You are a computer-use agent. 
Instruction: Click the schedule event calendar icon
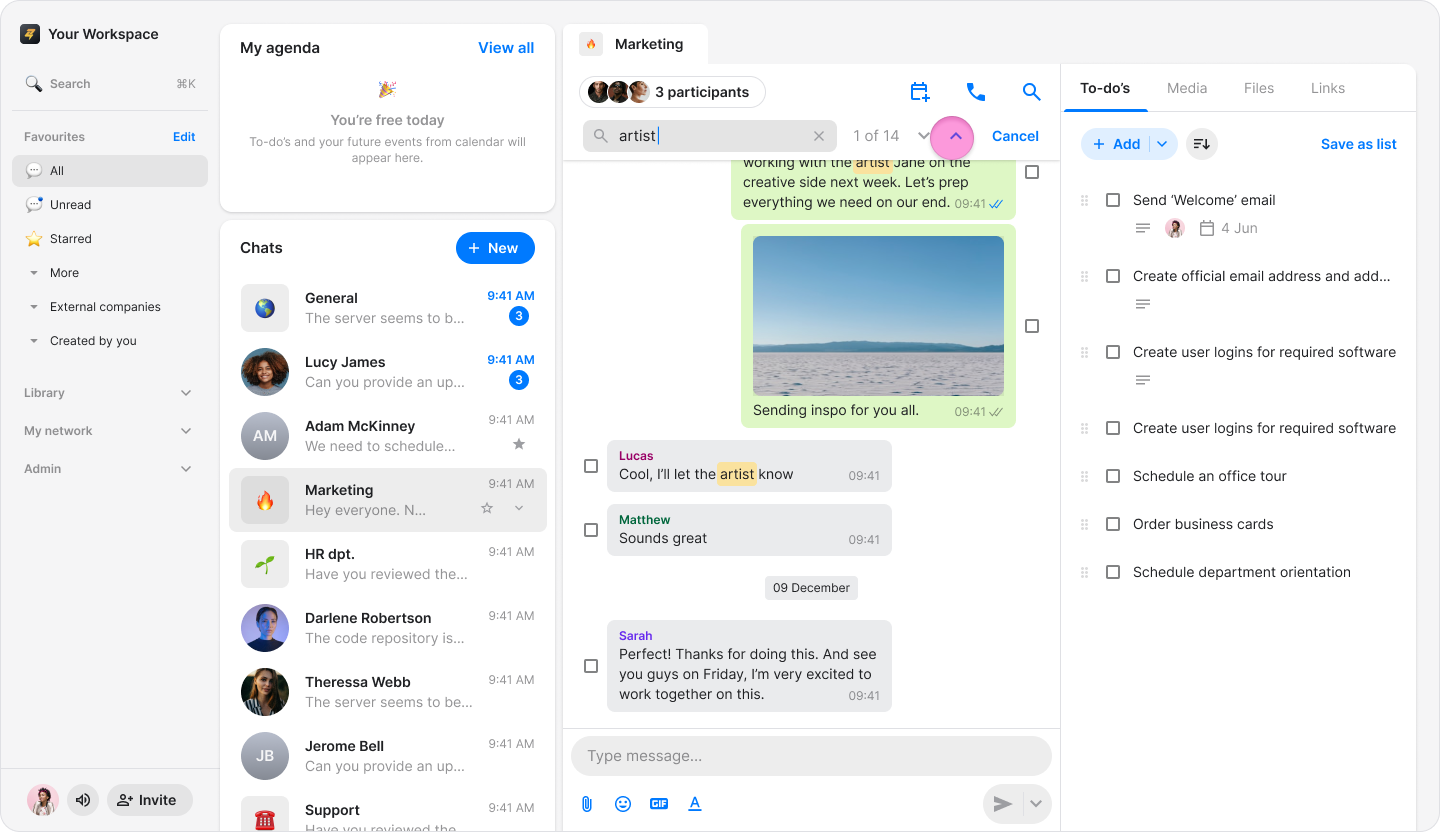tap(920, 92)
